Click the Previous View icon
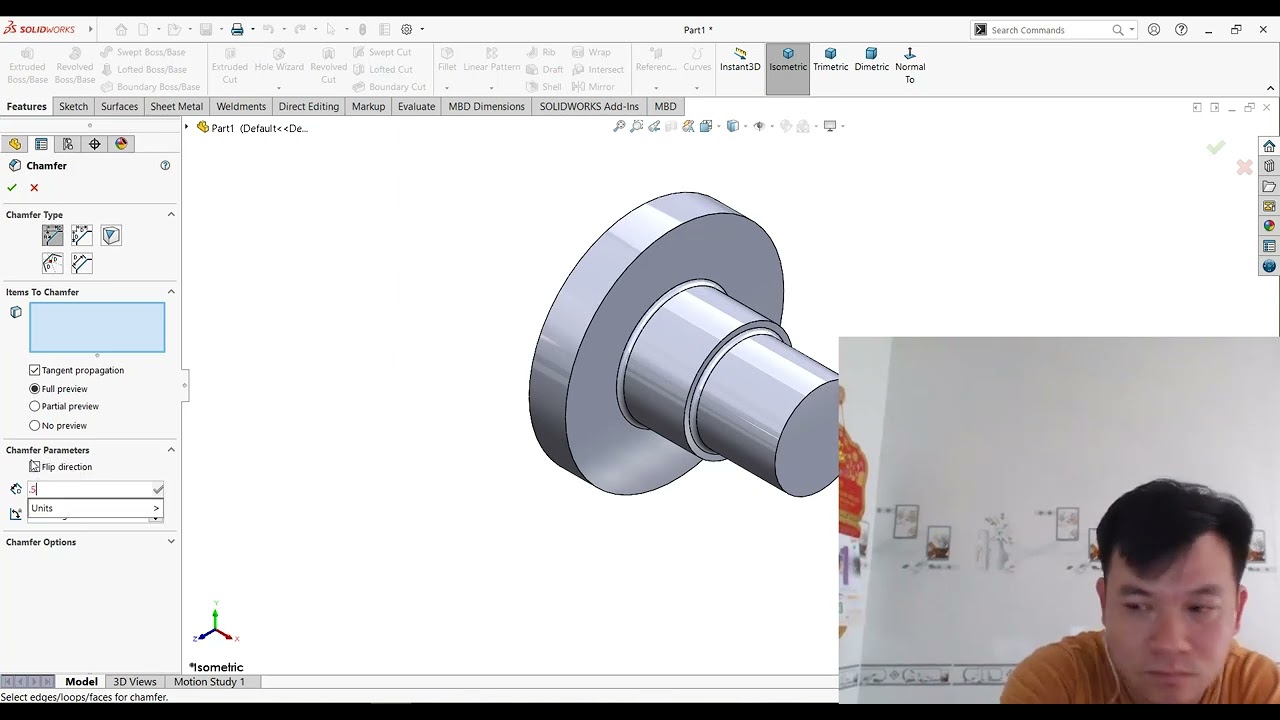1280x720 pixels. pyautogui.click(x=654, y=126)
